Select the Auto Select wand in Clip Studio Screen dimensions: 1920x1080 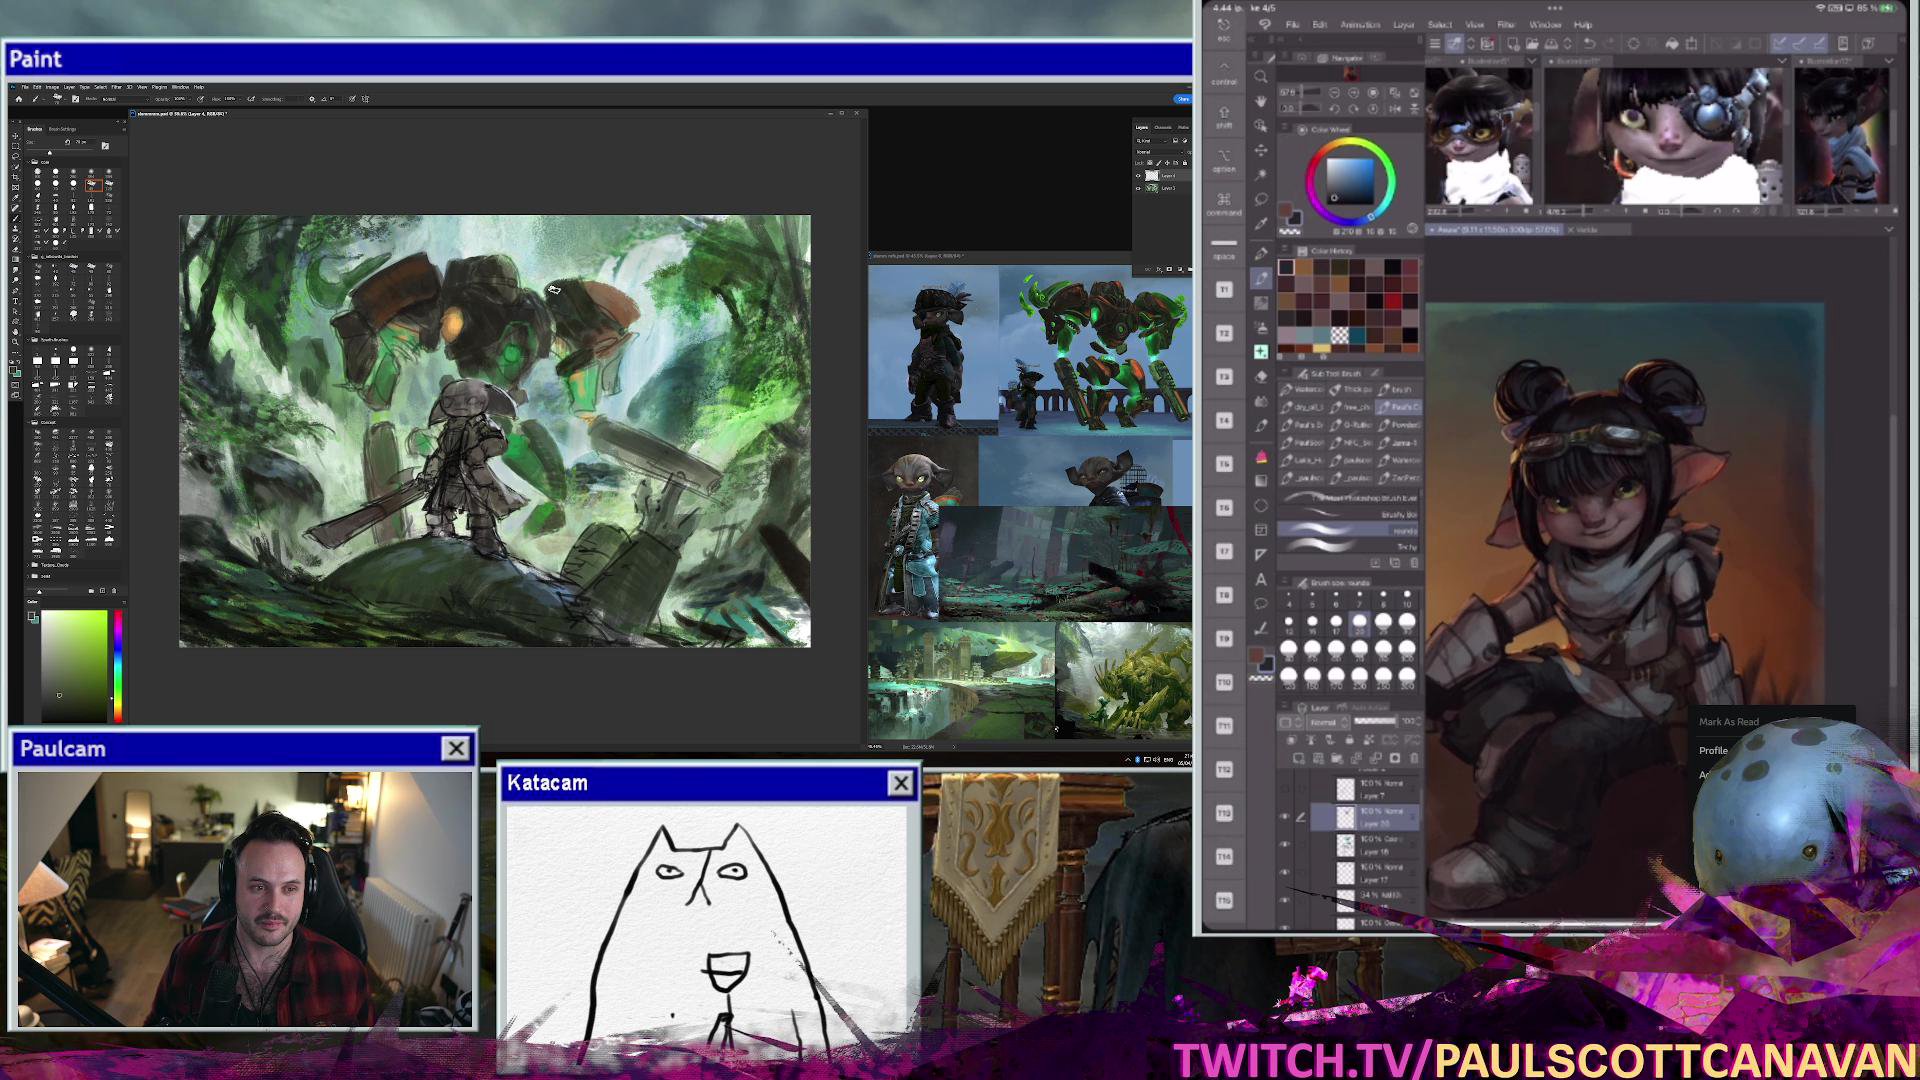click(x=1261, y=174)
